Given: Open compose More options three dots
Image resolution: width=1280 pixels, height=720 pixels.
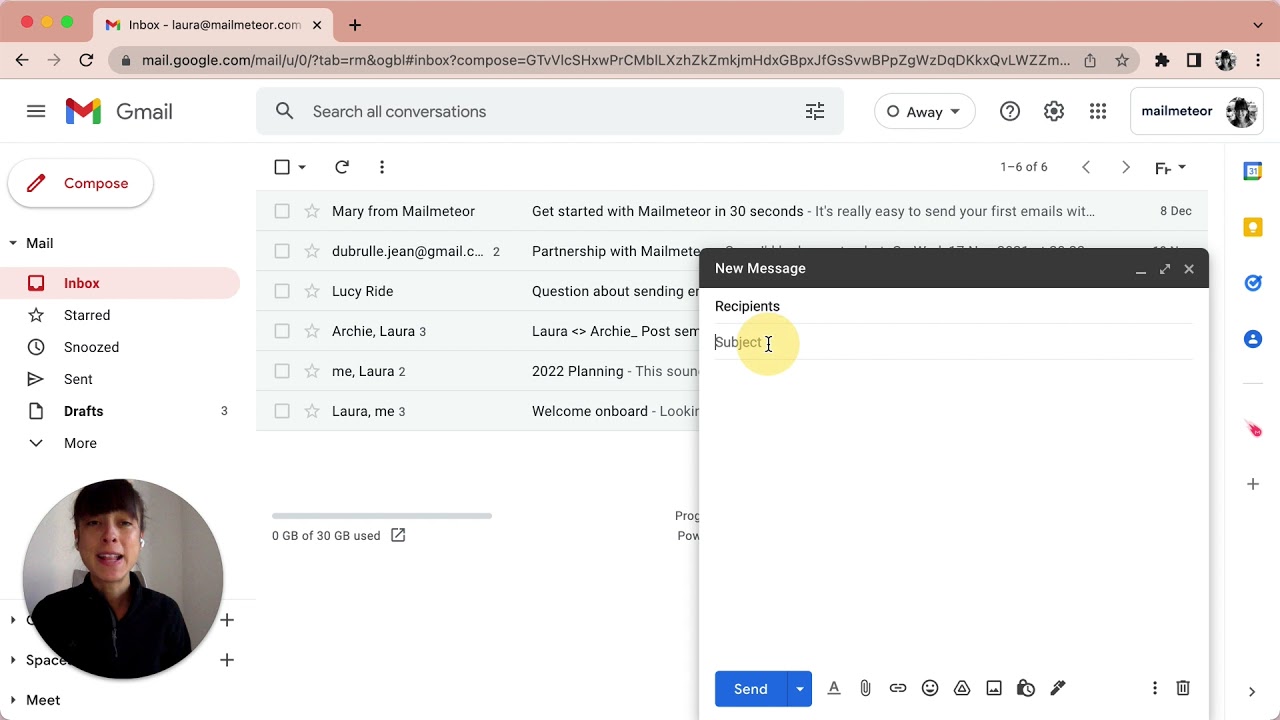Looking at the screenshot, I should [x=1155, y=688].
